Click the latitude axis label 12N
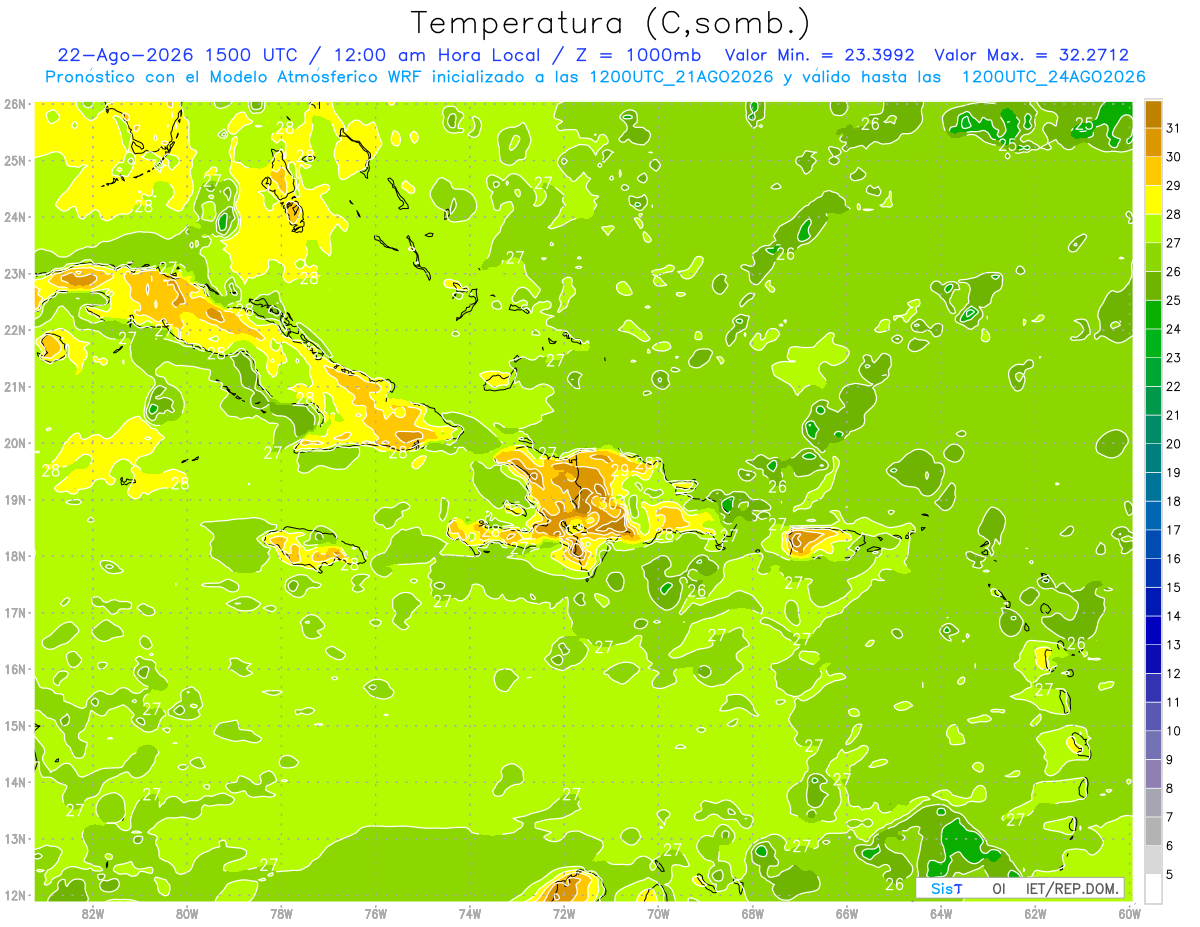The image size is (1200, 927). 14,895
